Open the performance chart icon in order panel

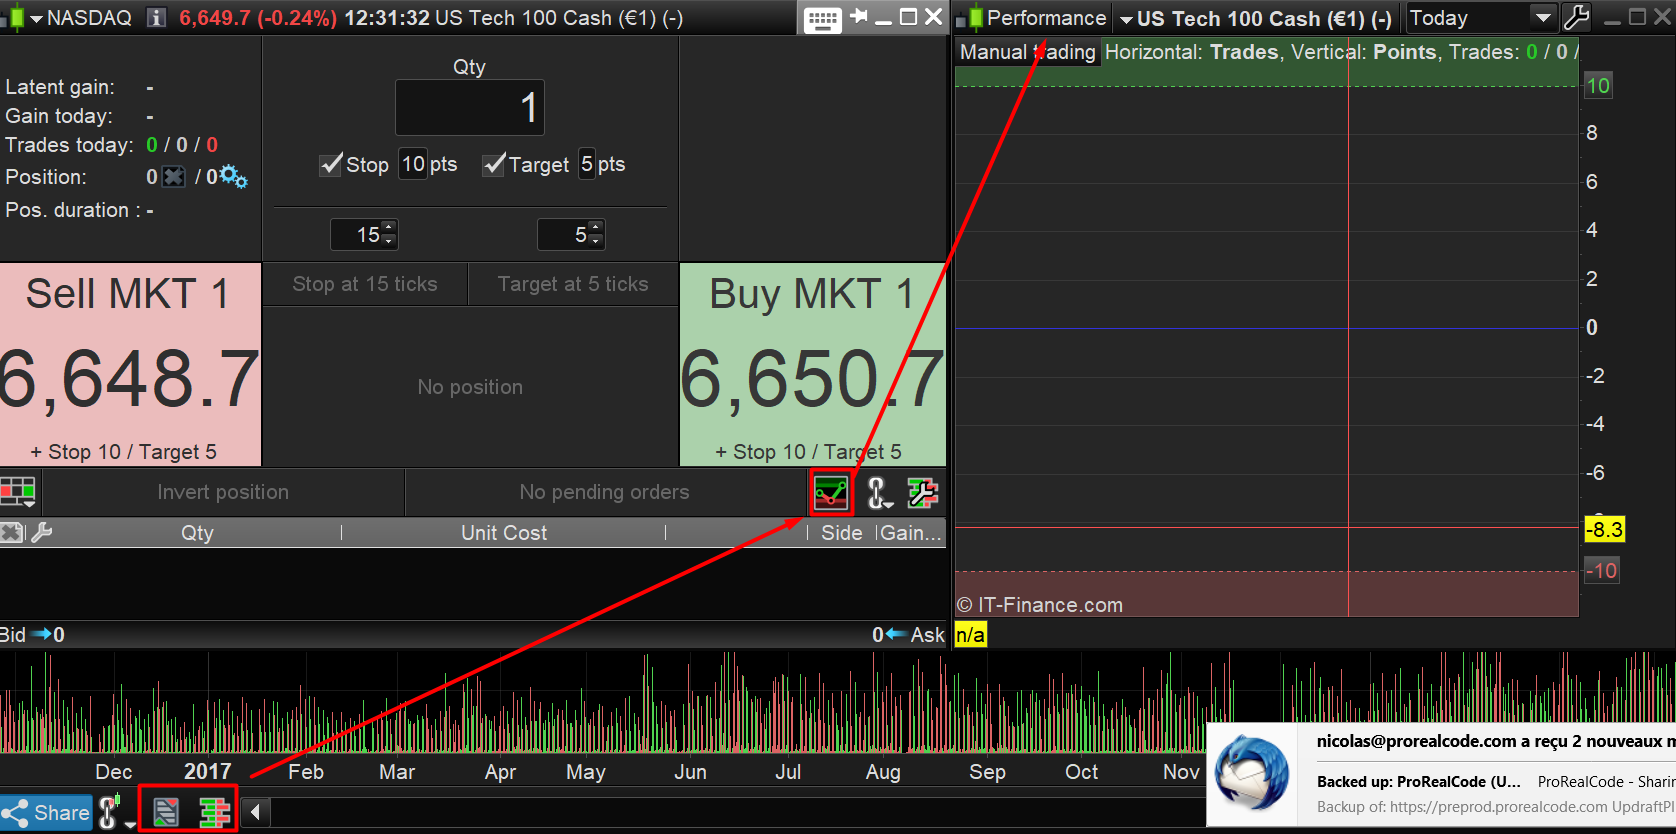click(831, 492)
